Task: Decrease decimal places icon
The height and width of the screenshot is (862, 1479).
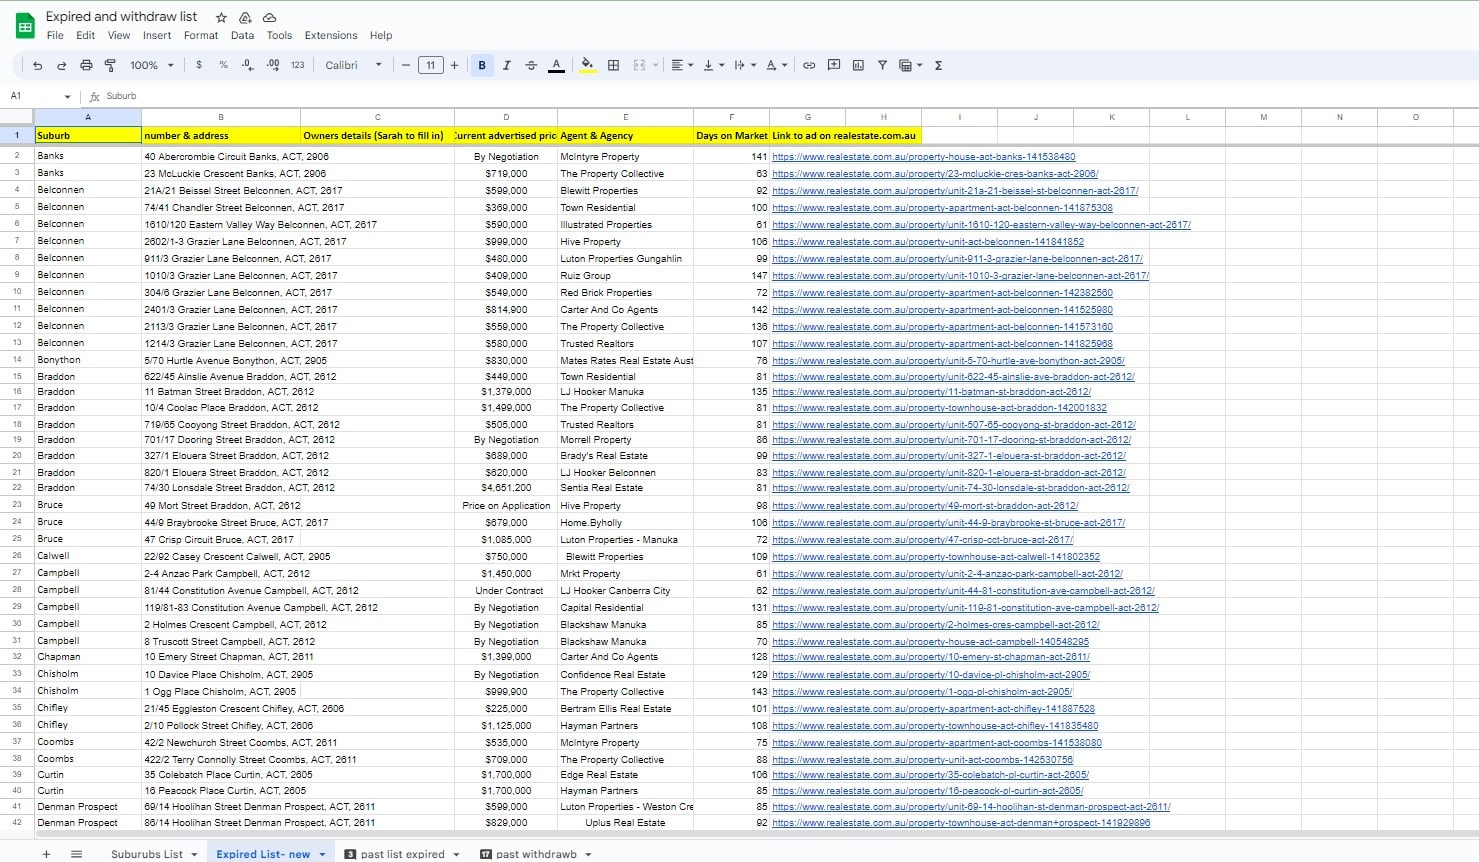Action: pyautogui.click(x=248, y=65)
